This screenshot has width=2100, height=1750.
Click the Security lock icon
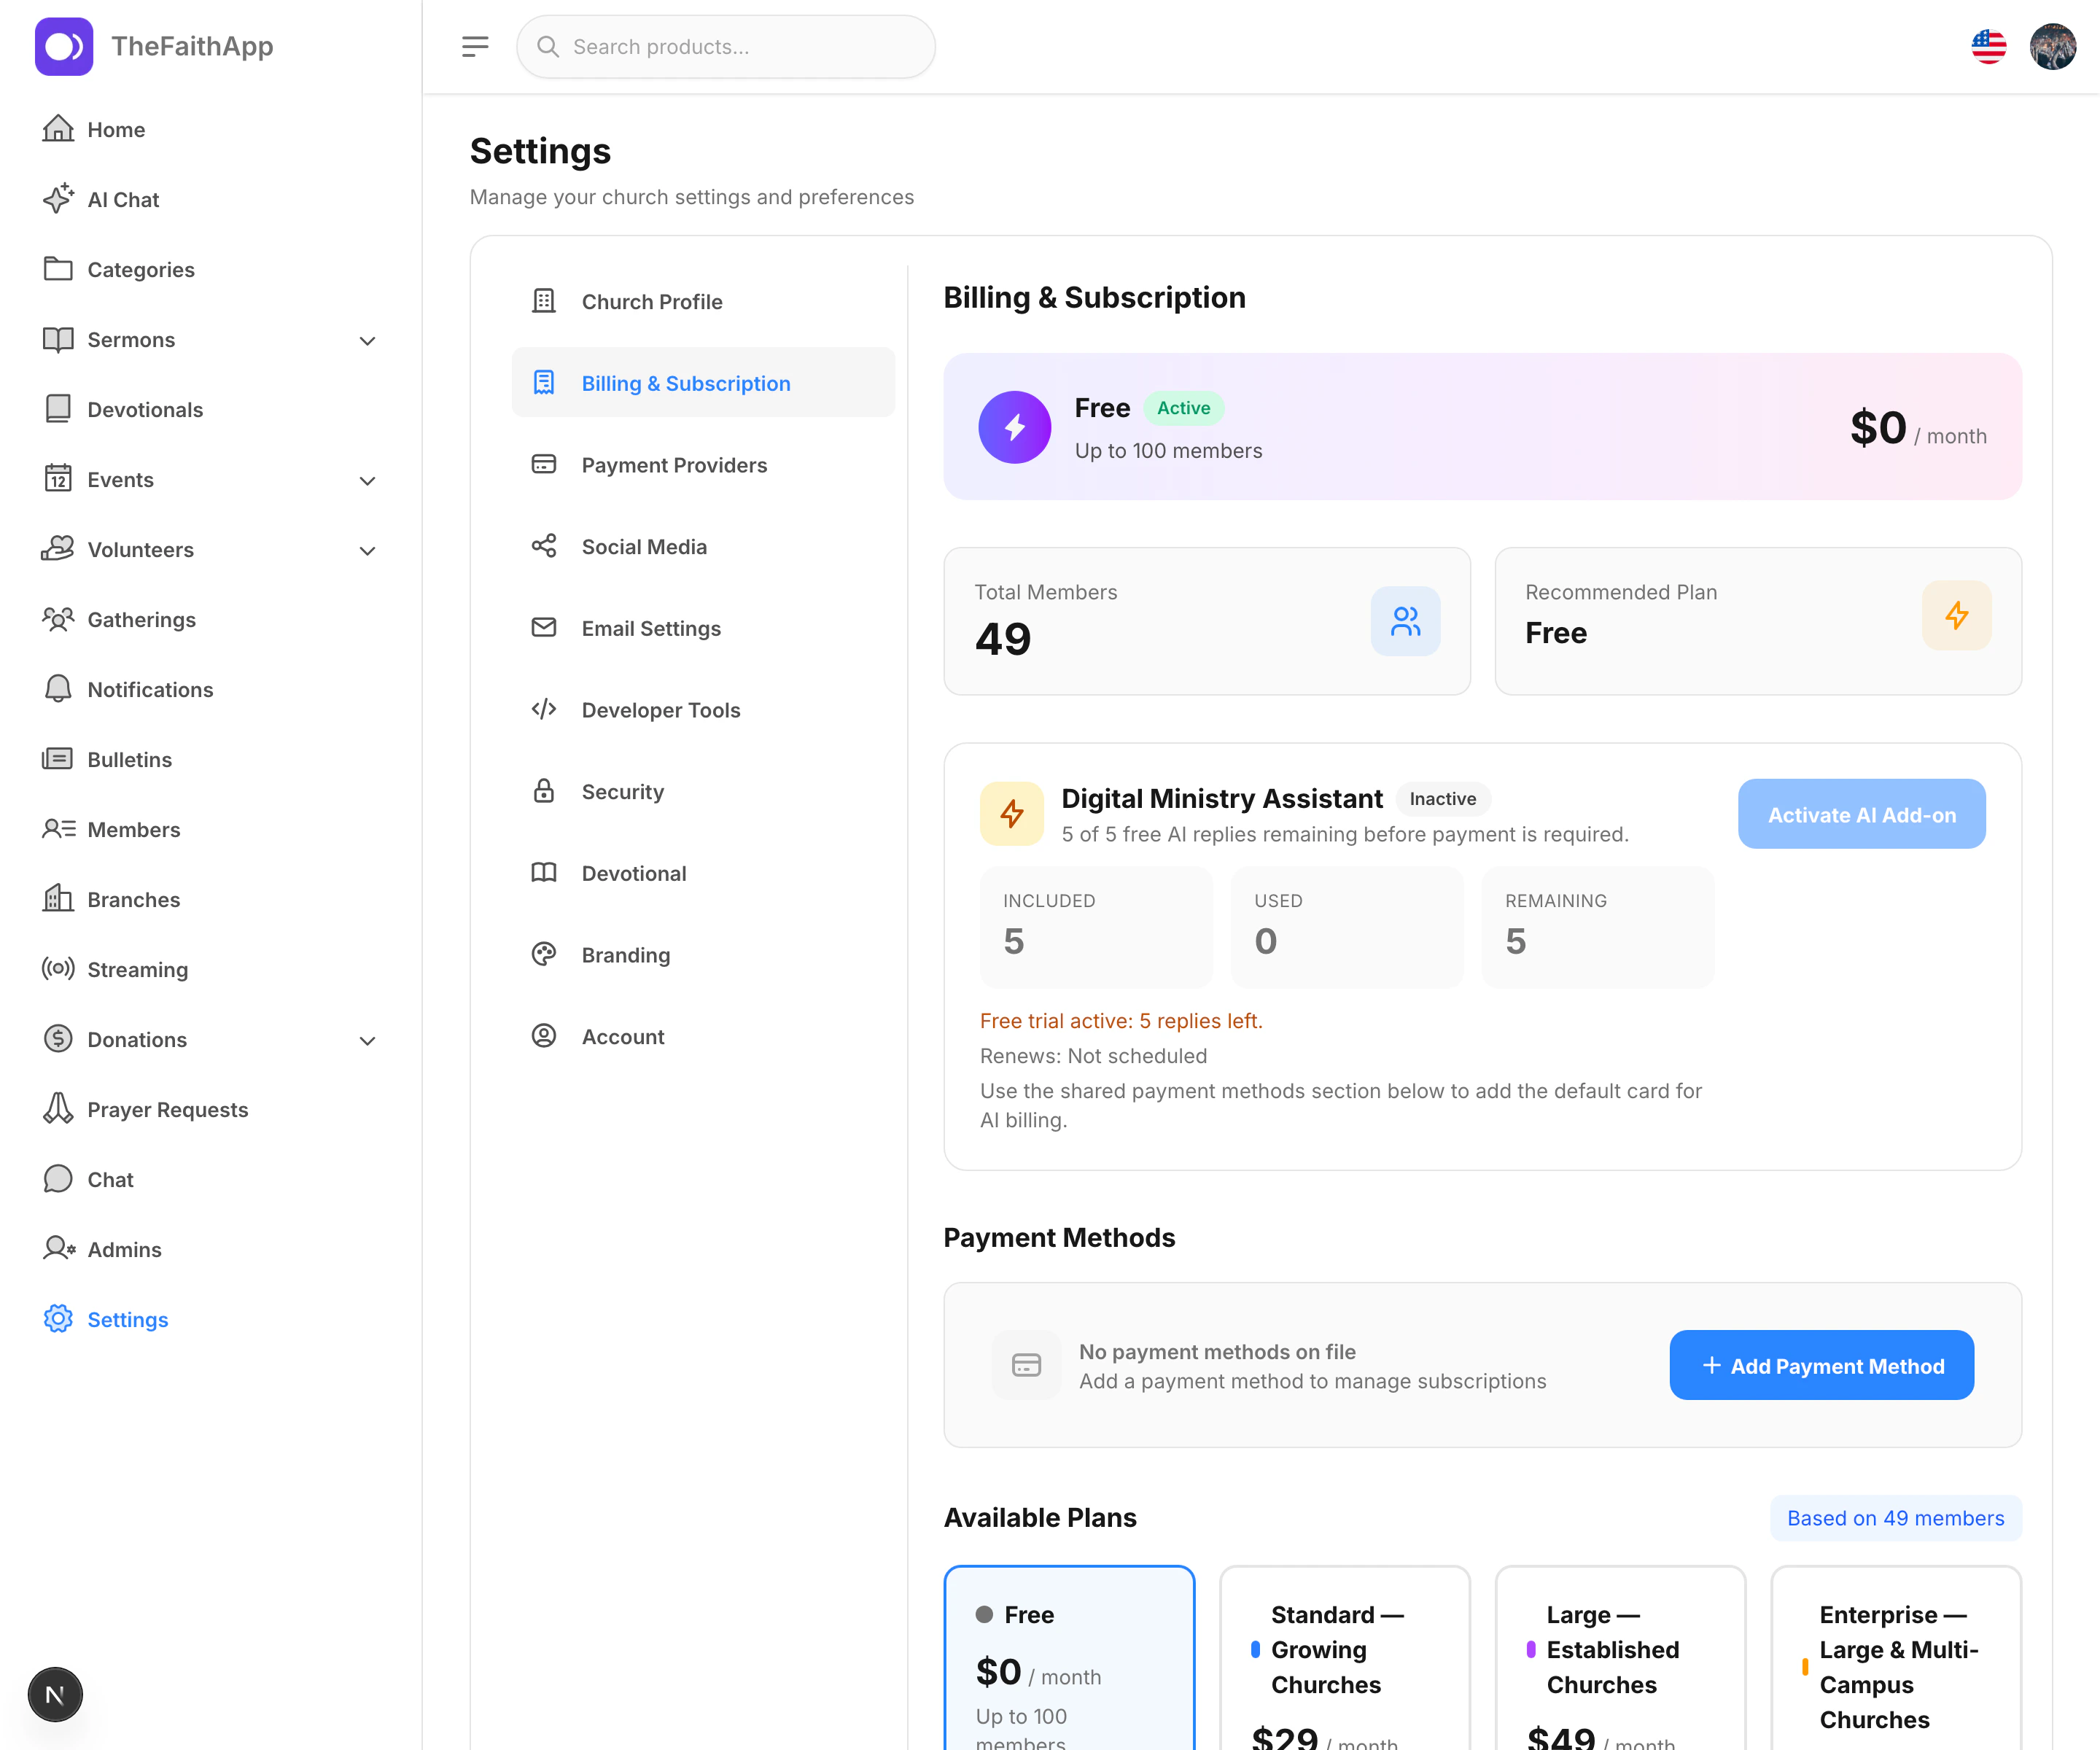(x=544, y=791)
